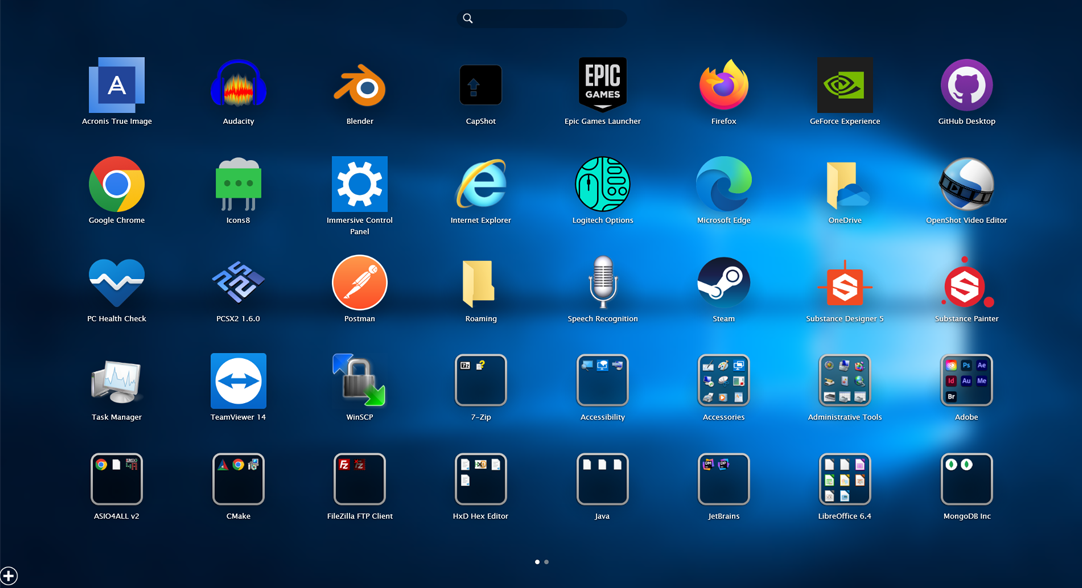
Task: Expand the 7-Zip app group
Action: point(481,380)
